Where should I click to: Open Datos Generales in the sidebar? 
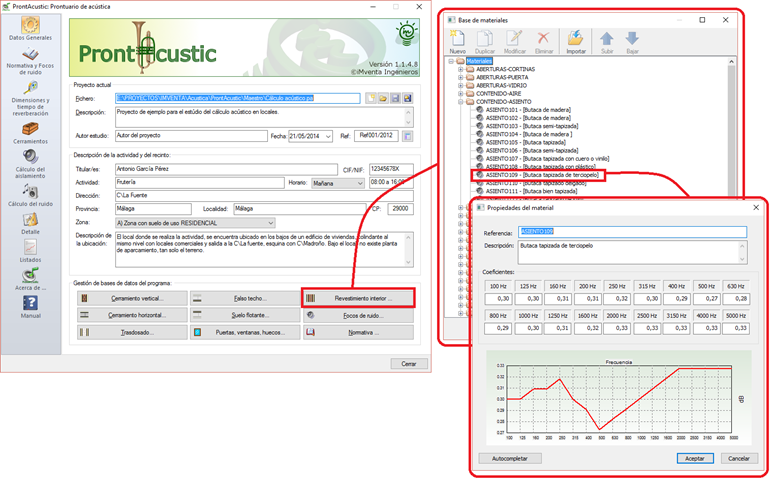point(30,28)
